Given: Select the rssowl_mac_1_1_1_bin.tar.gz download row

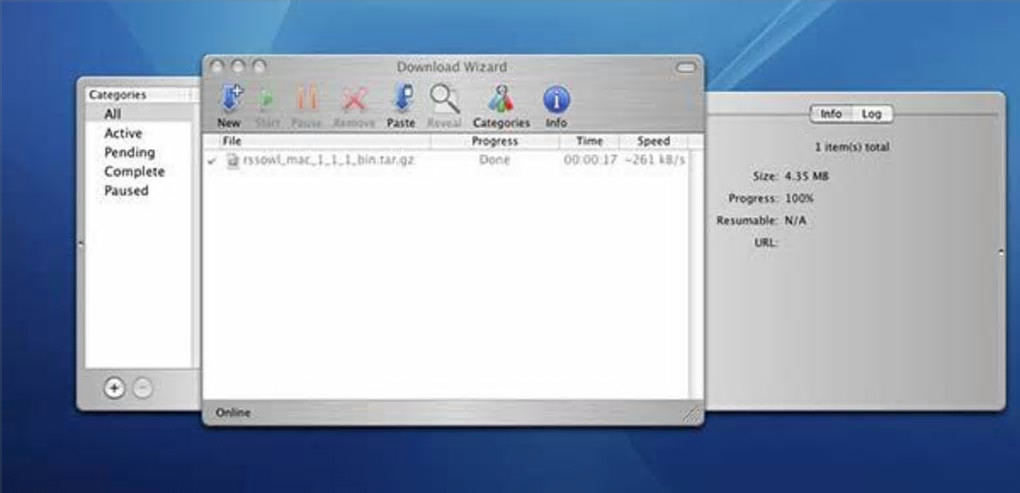Looking at the screenshot, I should 446,160.
